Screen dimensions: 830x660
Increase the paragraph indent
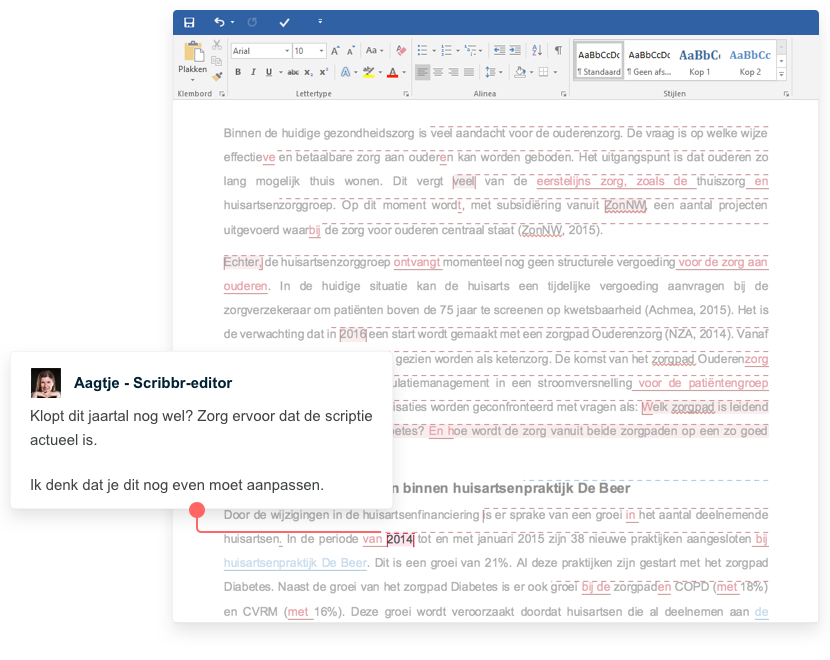(515, 51)
